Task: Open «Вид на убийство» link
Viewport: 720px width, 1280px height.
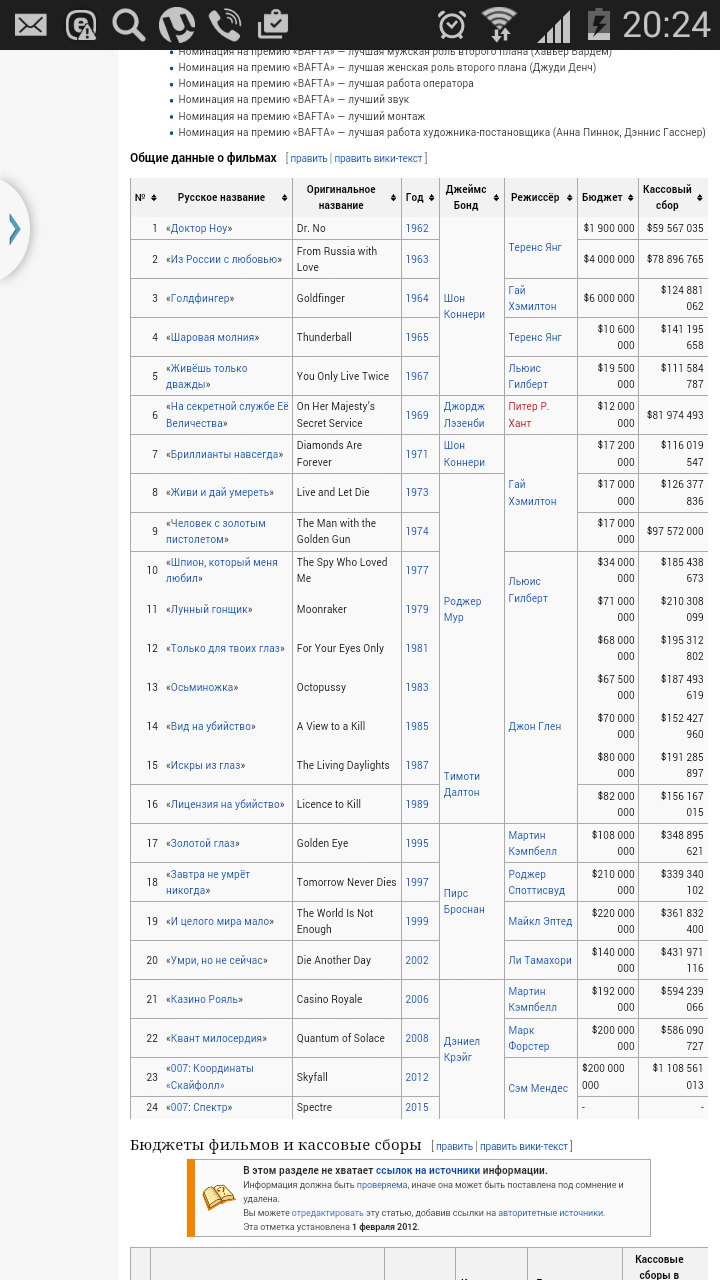Action: point(211,727)
